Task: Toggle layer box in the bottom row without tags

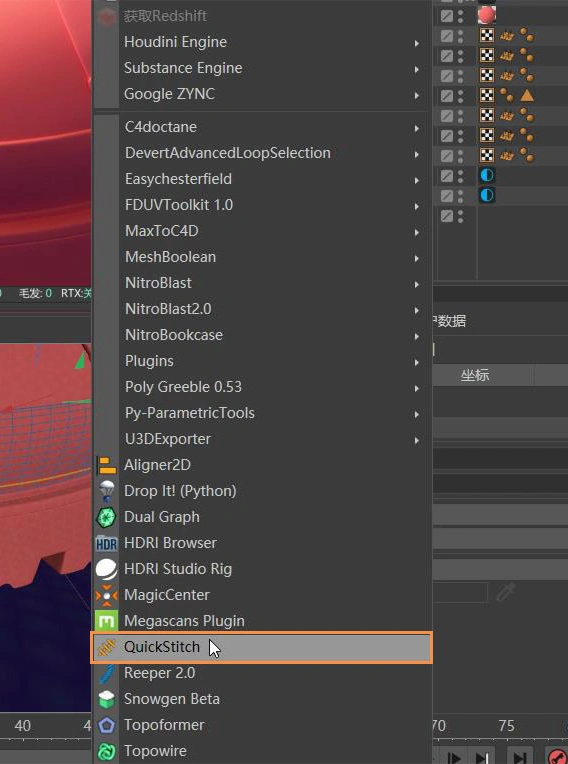Action: tap(447, 215)
